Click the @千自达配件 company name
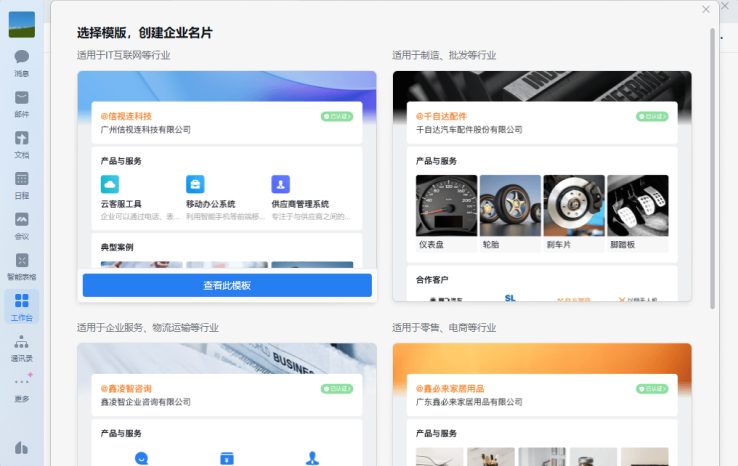Image resolution: width=738 pixels, height=466 pixels. [x=441, y=116]
